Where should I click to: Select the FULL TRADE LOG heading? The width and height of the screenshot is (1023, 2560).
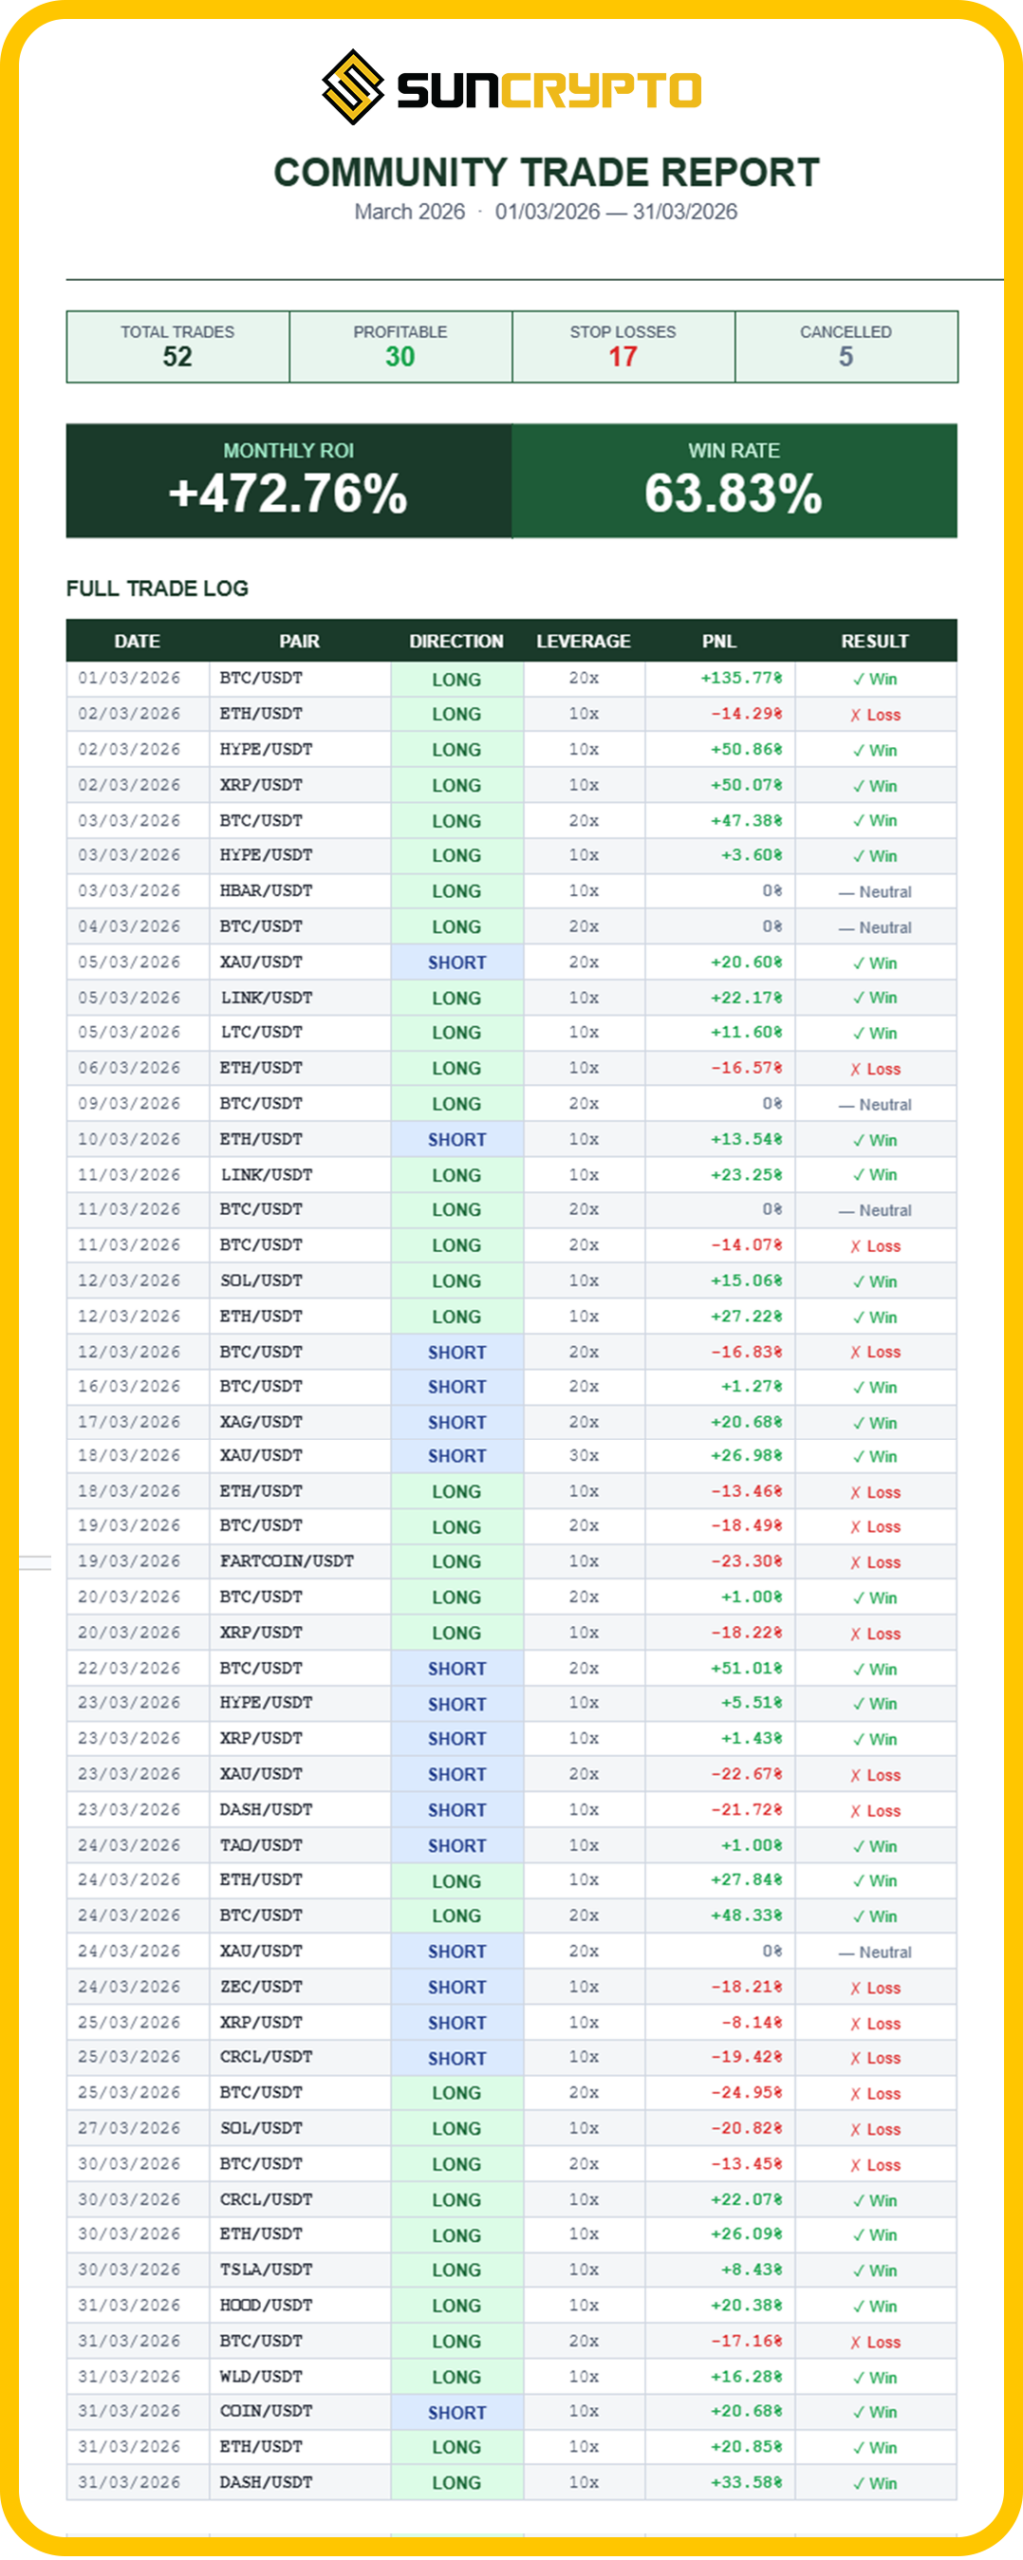(157, 588)
